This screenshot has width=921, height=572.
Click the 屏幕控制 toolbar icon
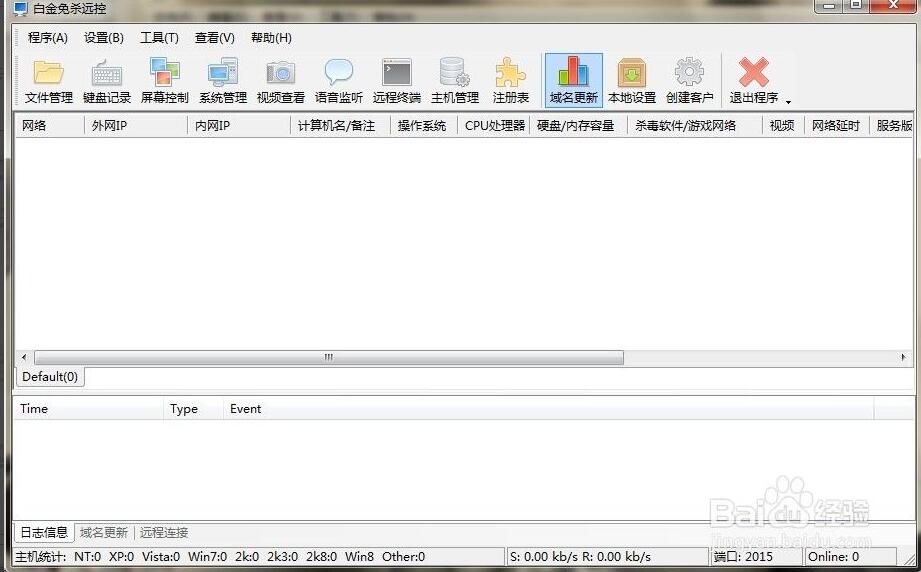tap(164, 81)
